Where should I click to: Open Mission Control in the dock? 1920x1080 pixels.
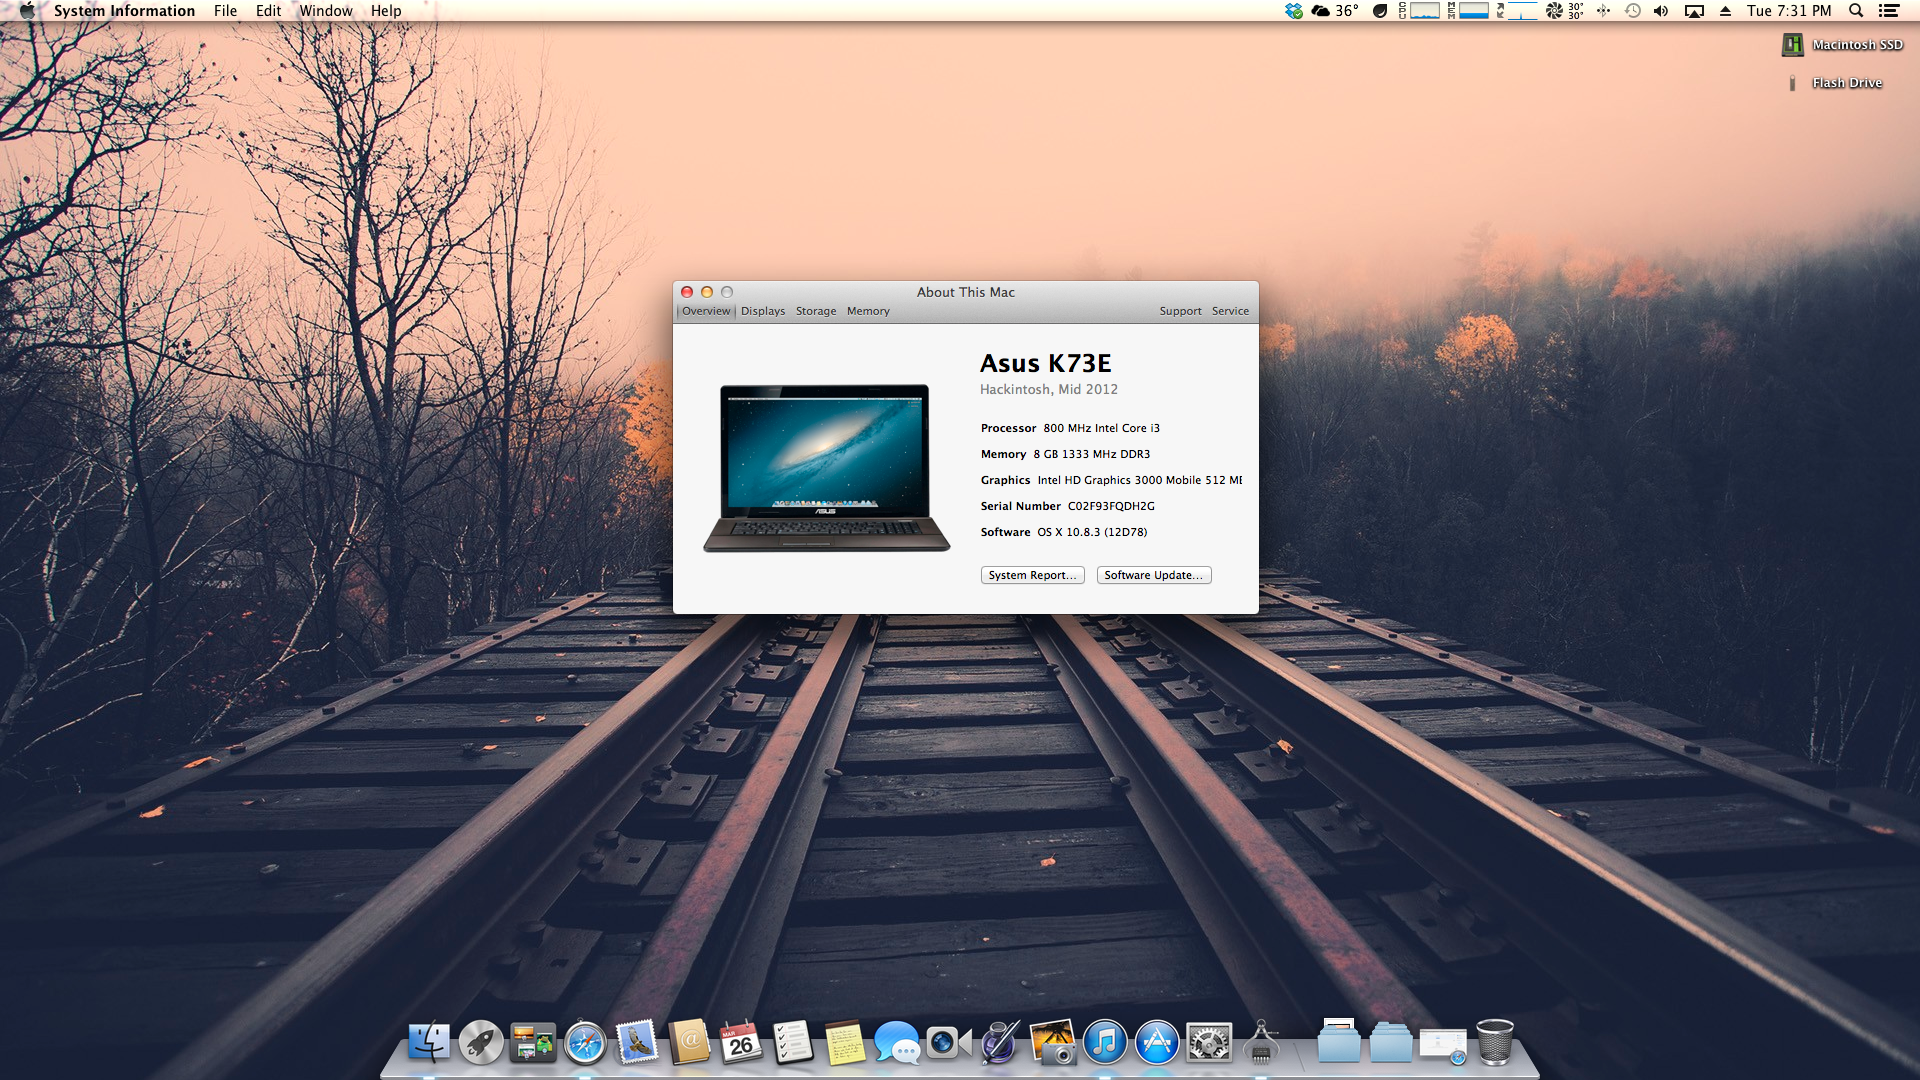click(533, 1043)
